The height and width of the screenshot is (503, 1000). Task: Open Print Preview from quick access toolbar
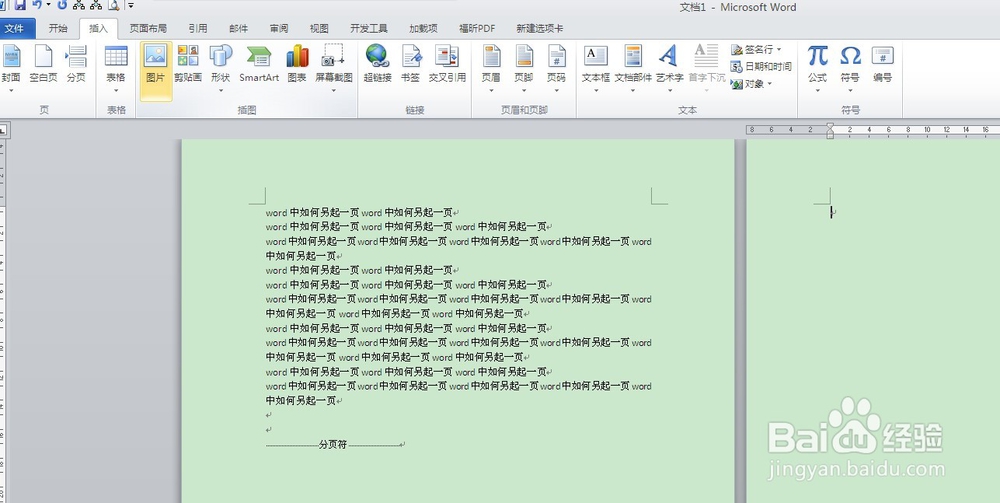[x=114, y=5]
